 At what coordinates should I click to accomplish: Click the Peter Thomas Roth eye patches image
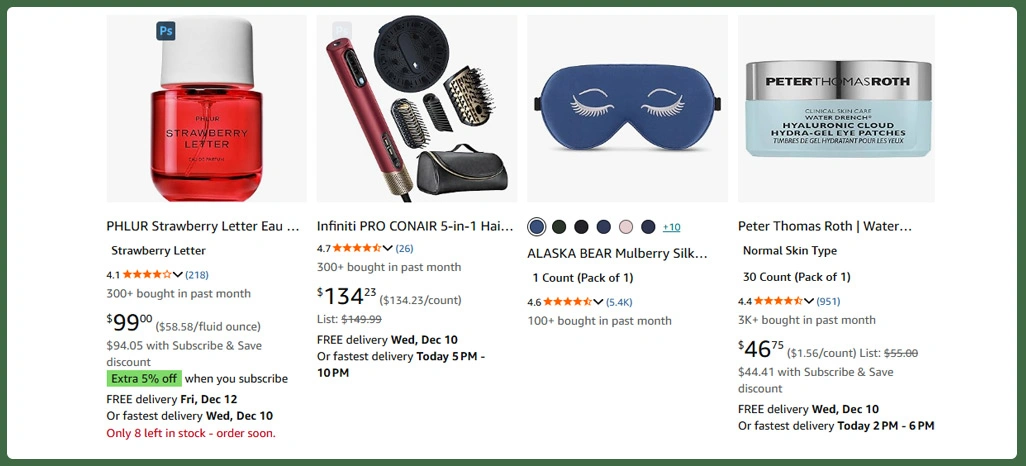tap(837, 109)
